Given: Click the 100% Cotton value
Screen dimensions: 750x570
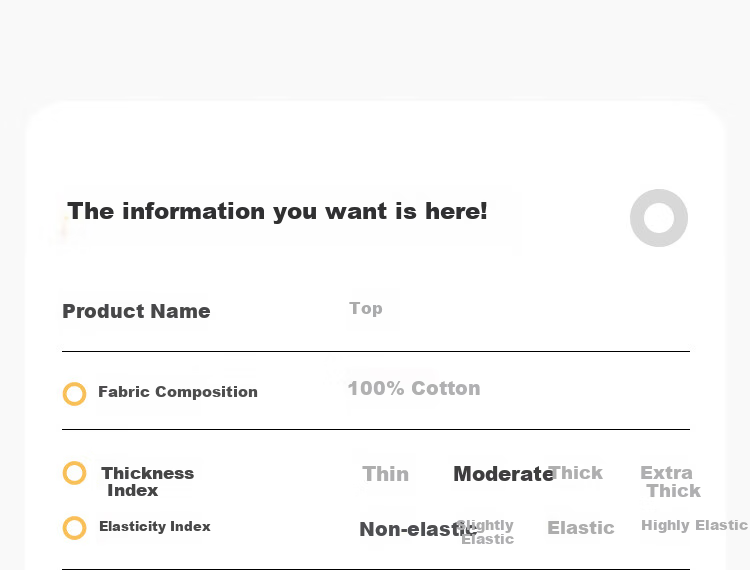Looking at the screenshot, I should (414, 388).
